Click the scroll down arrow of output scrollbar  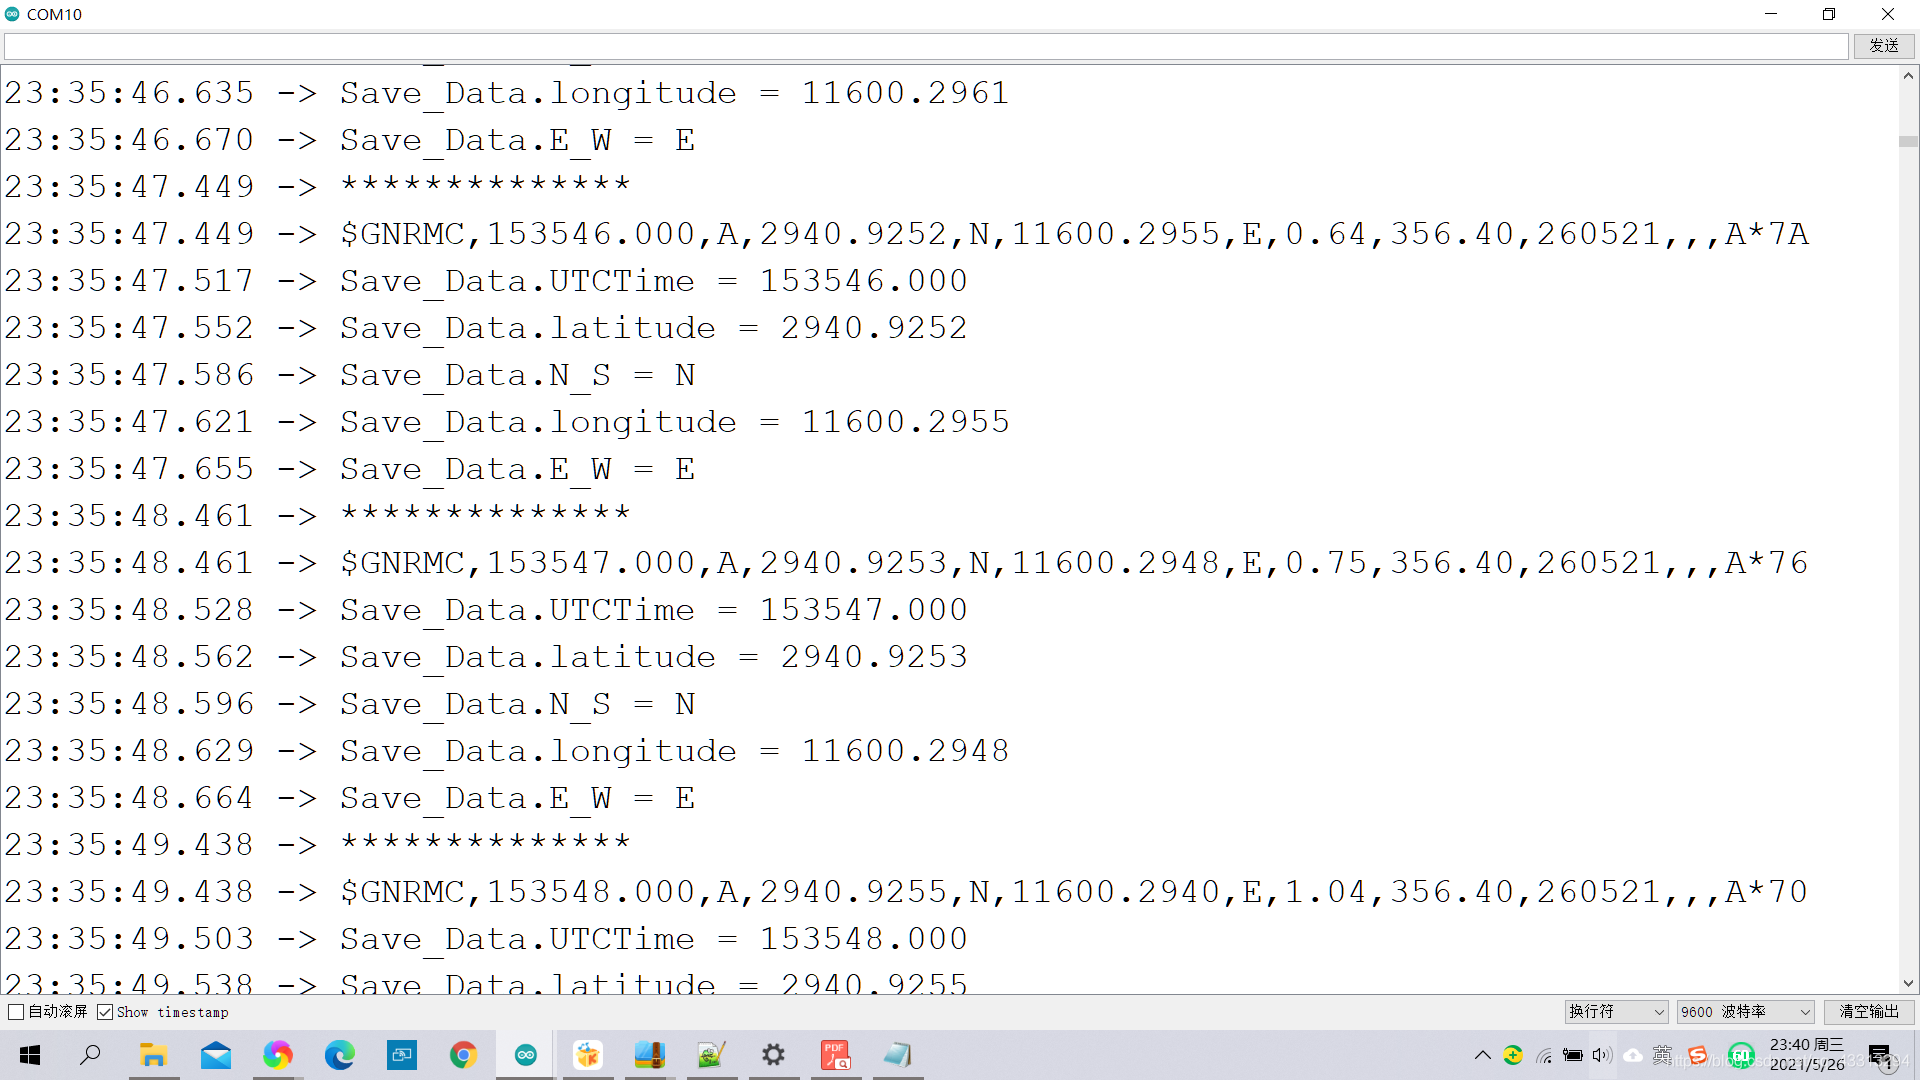pos(1908,983)
